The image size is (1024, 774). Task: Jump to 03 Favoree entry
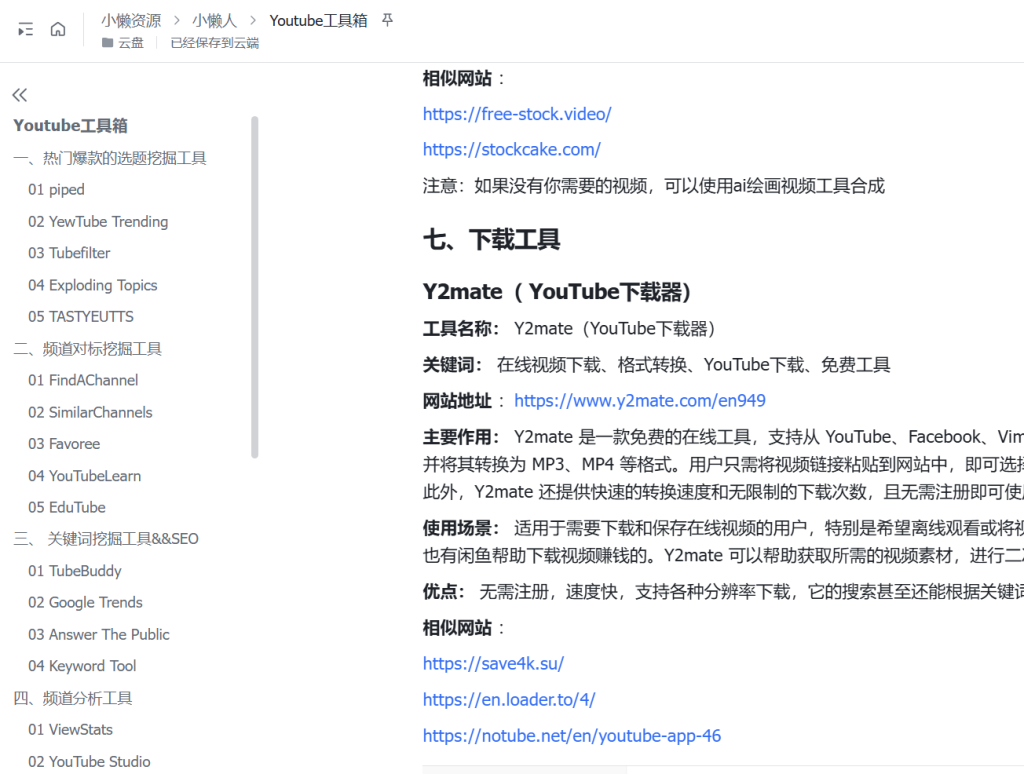(x=64, y=443)
